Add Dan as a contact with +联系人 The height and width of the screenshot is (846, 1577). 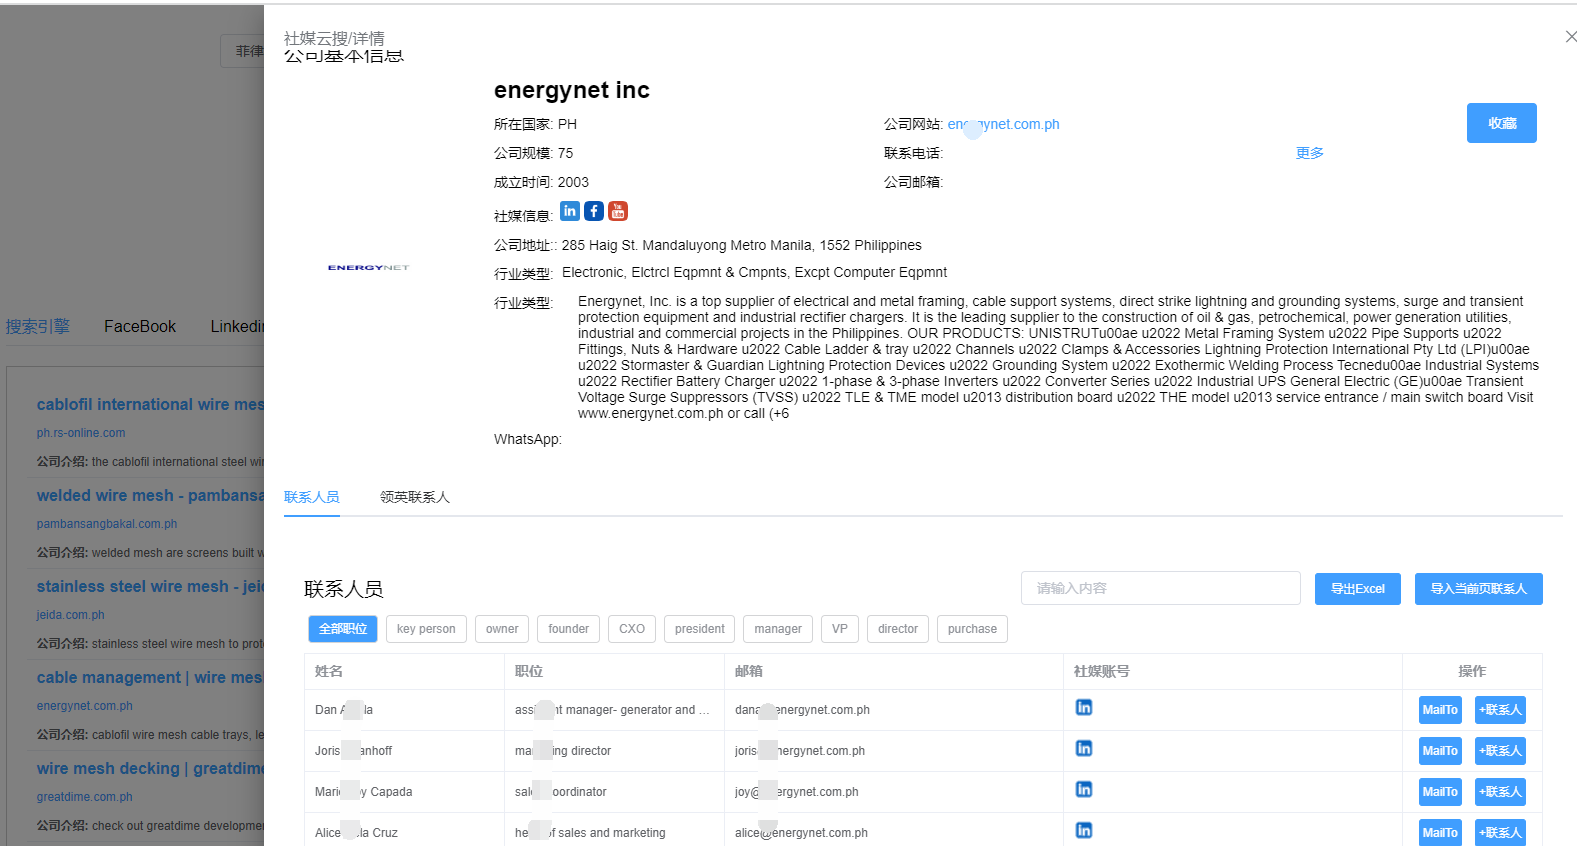(x=1500, y=710)
